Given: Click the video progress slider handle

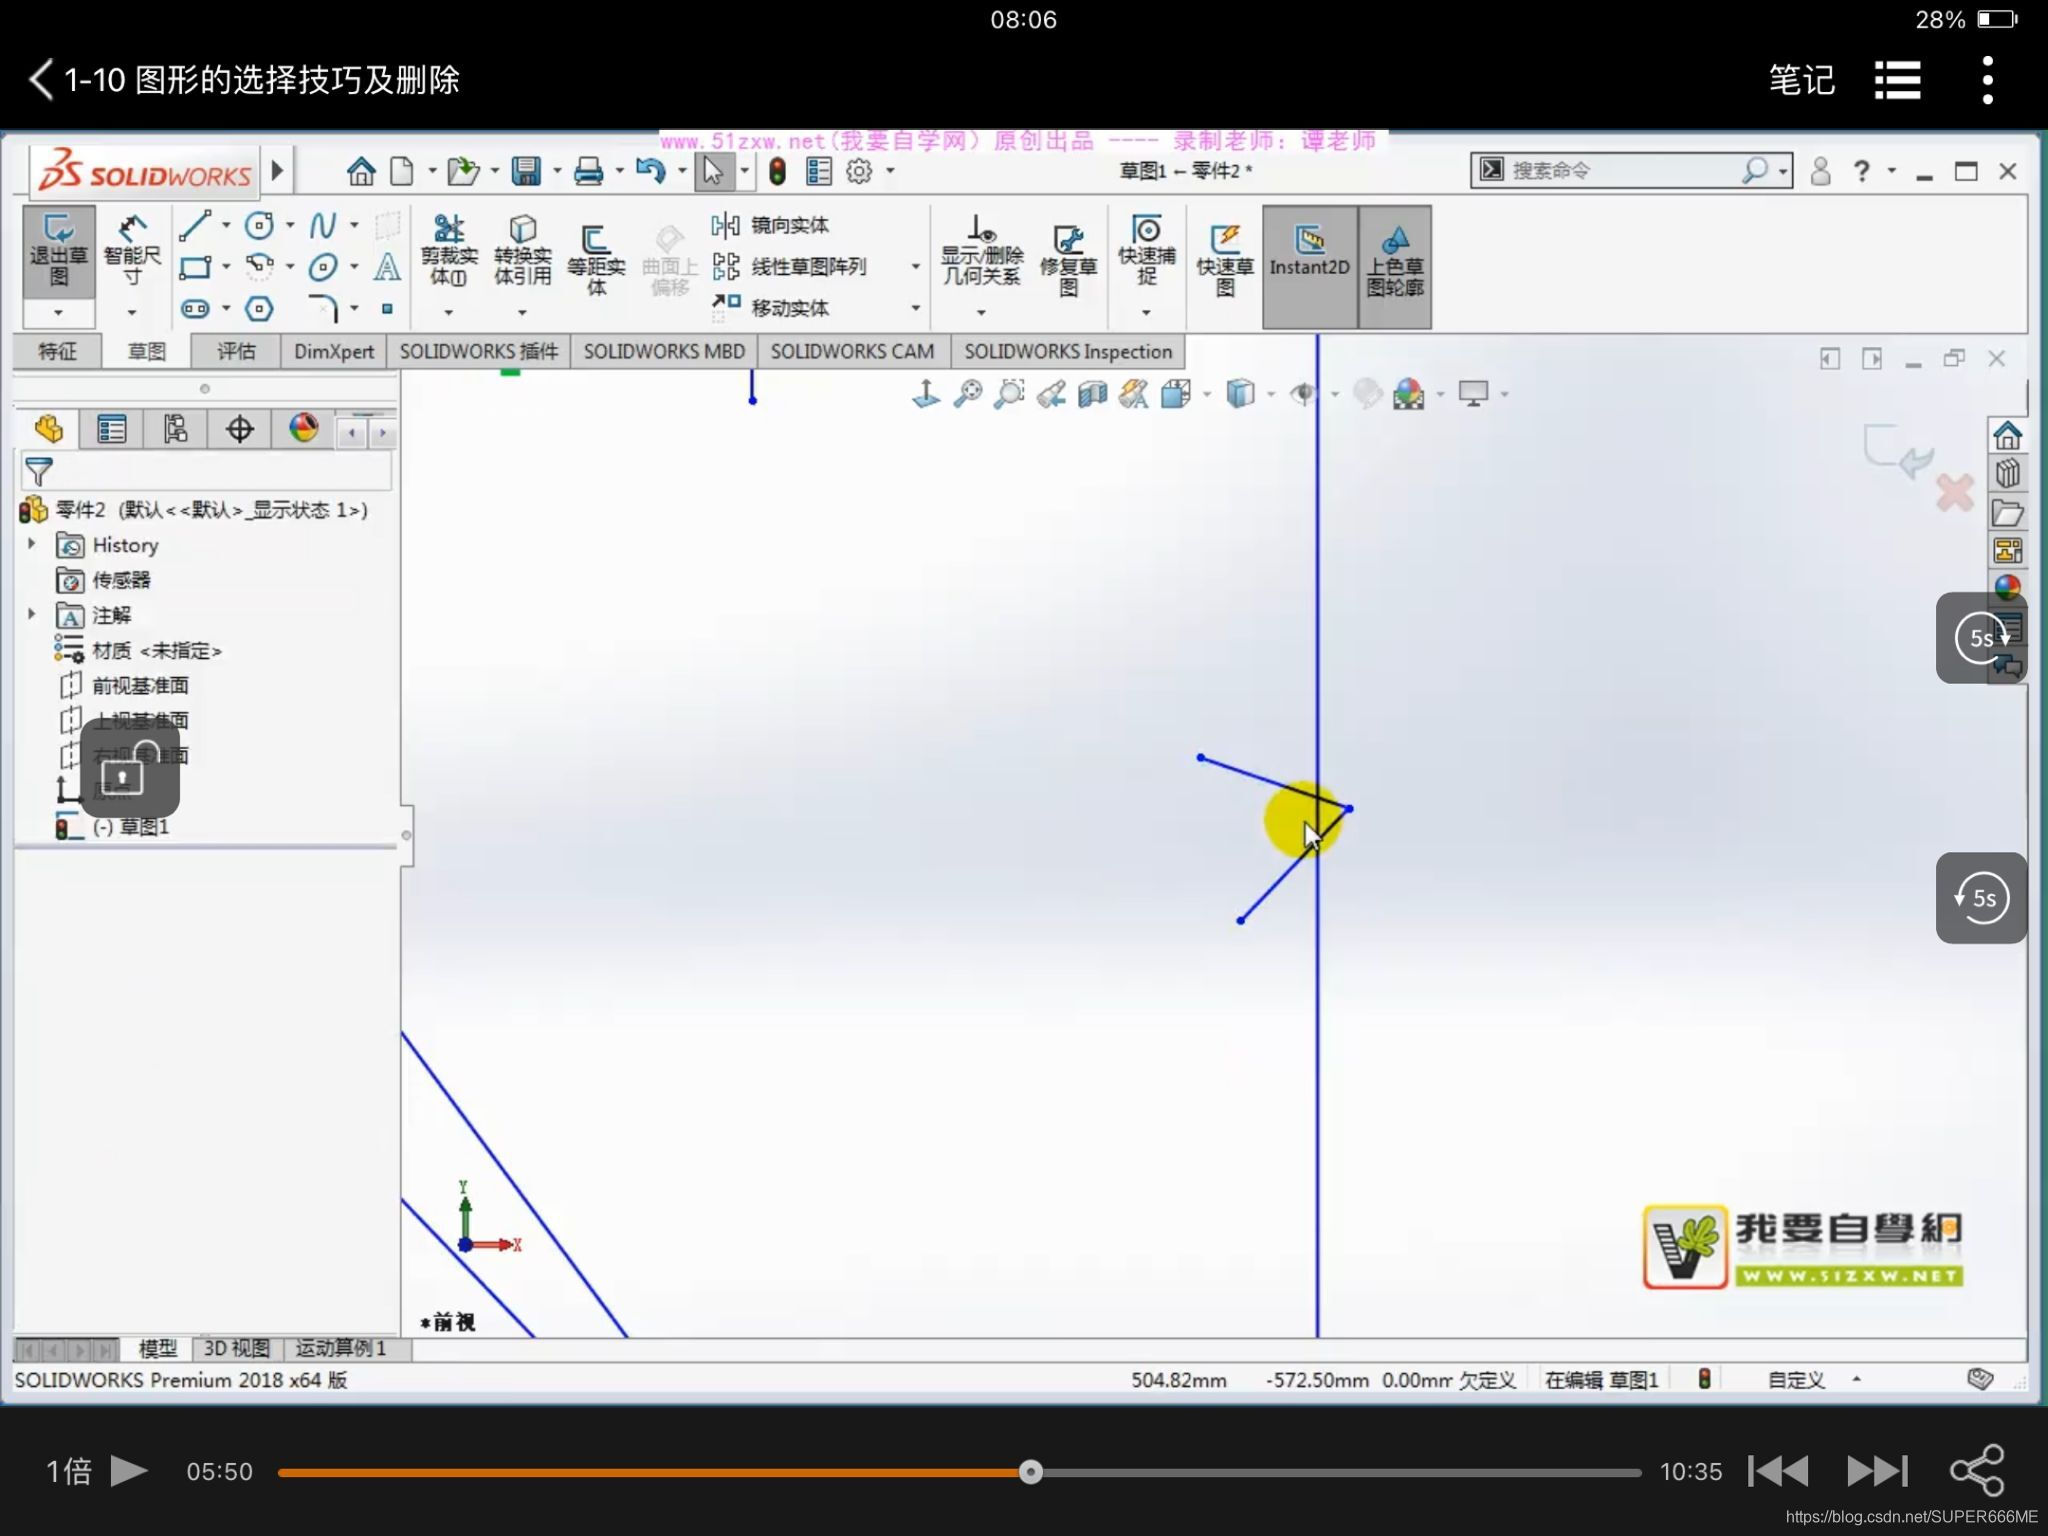Looking at the screenshot, I should point(1030,1471).
